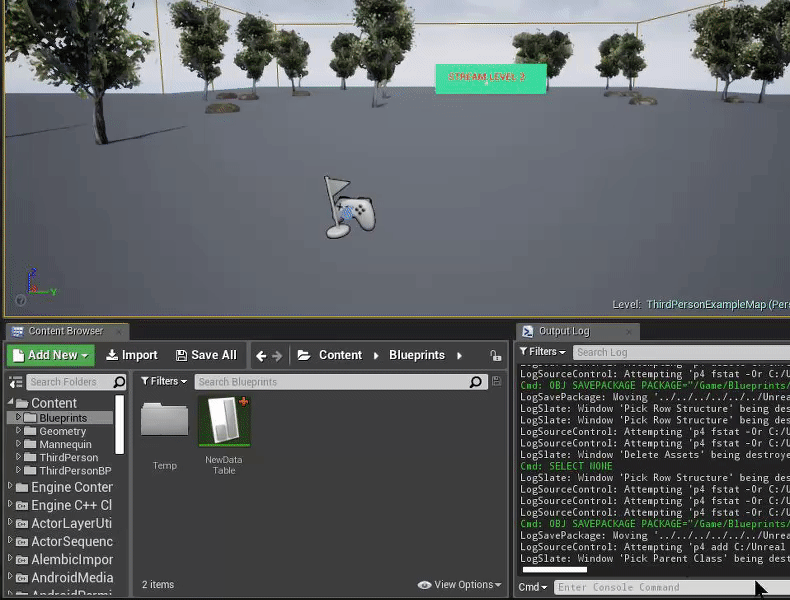Image resolution: width=790 pixels, height=600 pixels.
Task: Expand the Blueprints folder arrow
Action: 18,417
